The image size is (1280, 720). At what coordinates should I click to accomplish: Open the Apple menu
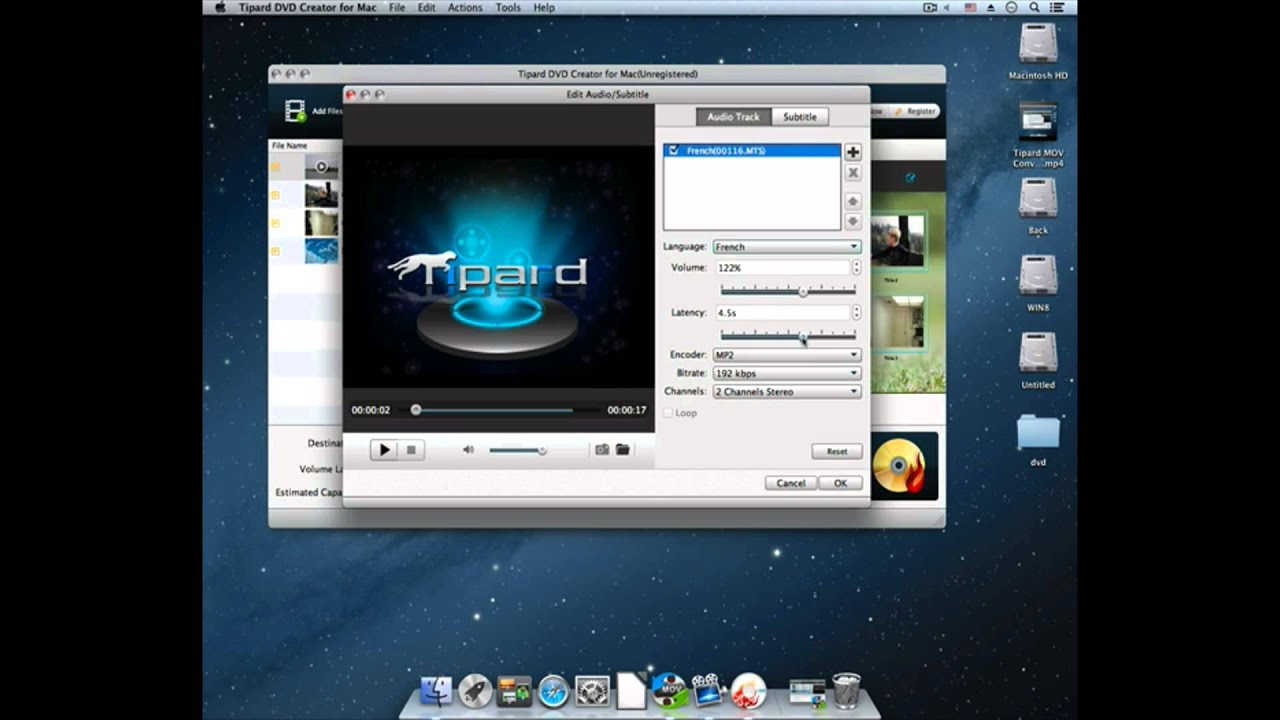220,7
